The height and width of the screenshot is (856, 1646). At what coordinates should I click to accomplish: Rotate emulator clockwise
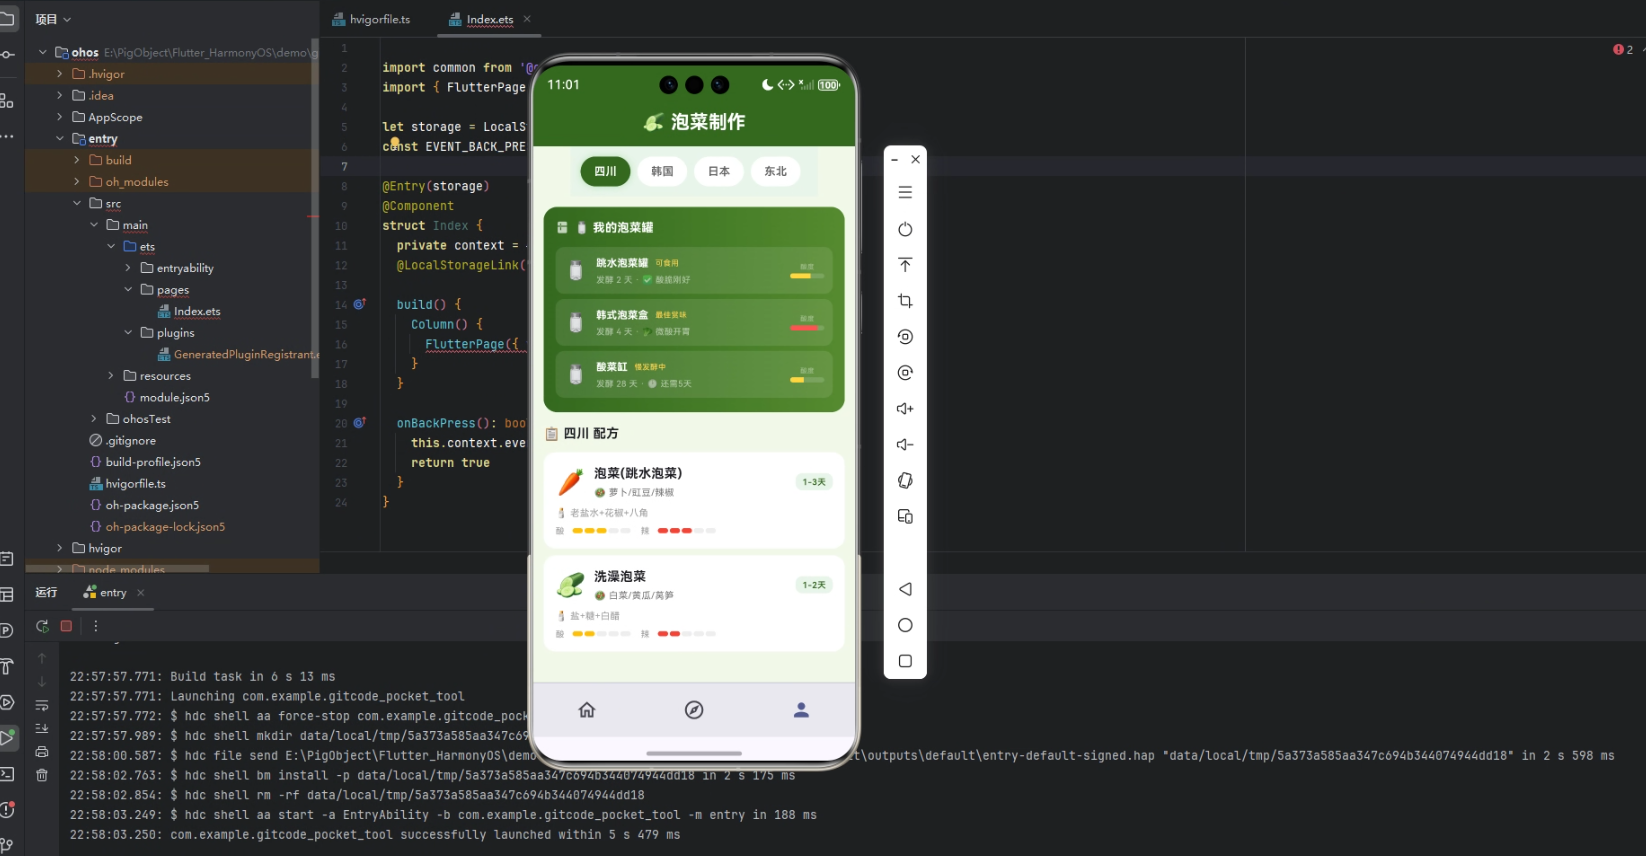point(905,373)
